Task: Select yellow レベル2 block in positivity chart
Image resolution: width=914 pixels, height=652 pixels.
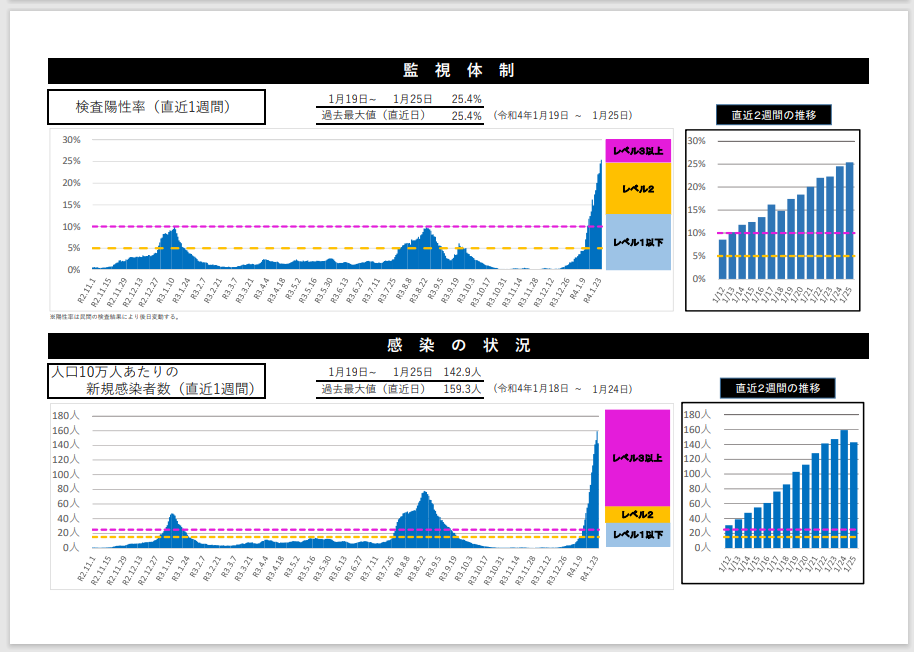Action: tap(638, 188)
